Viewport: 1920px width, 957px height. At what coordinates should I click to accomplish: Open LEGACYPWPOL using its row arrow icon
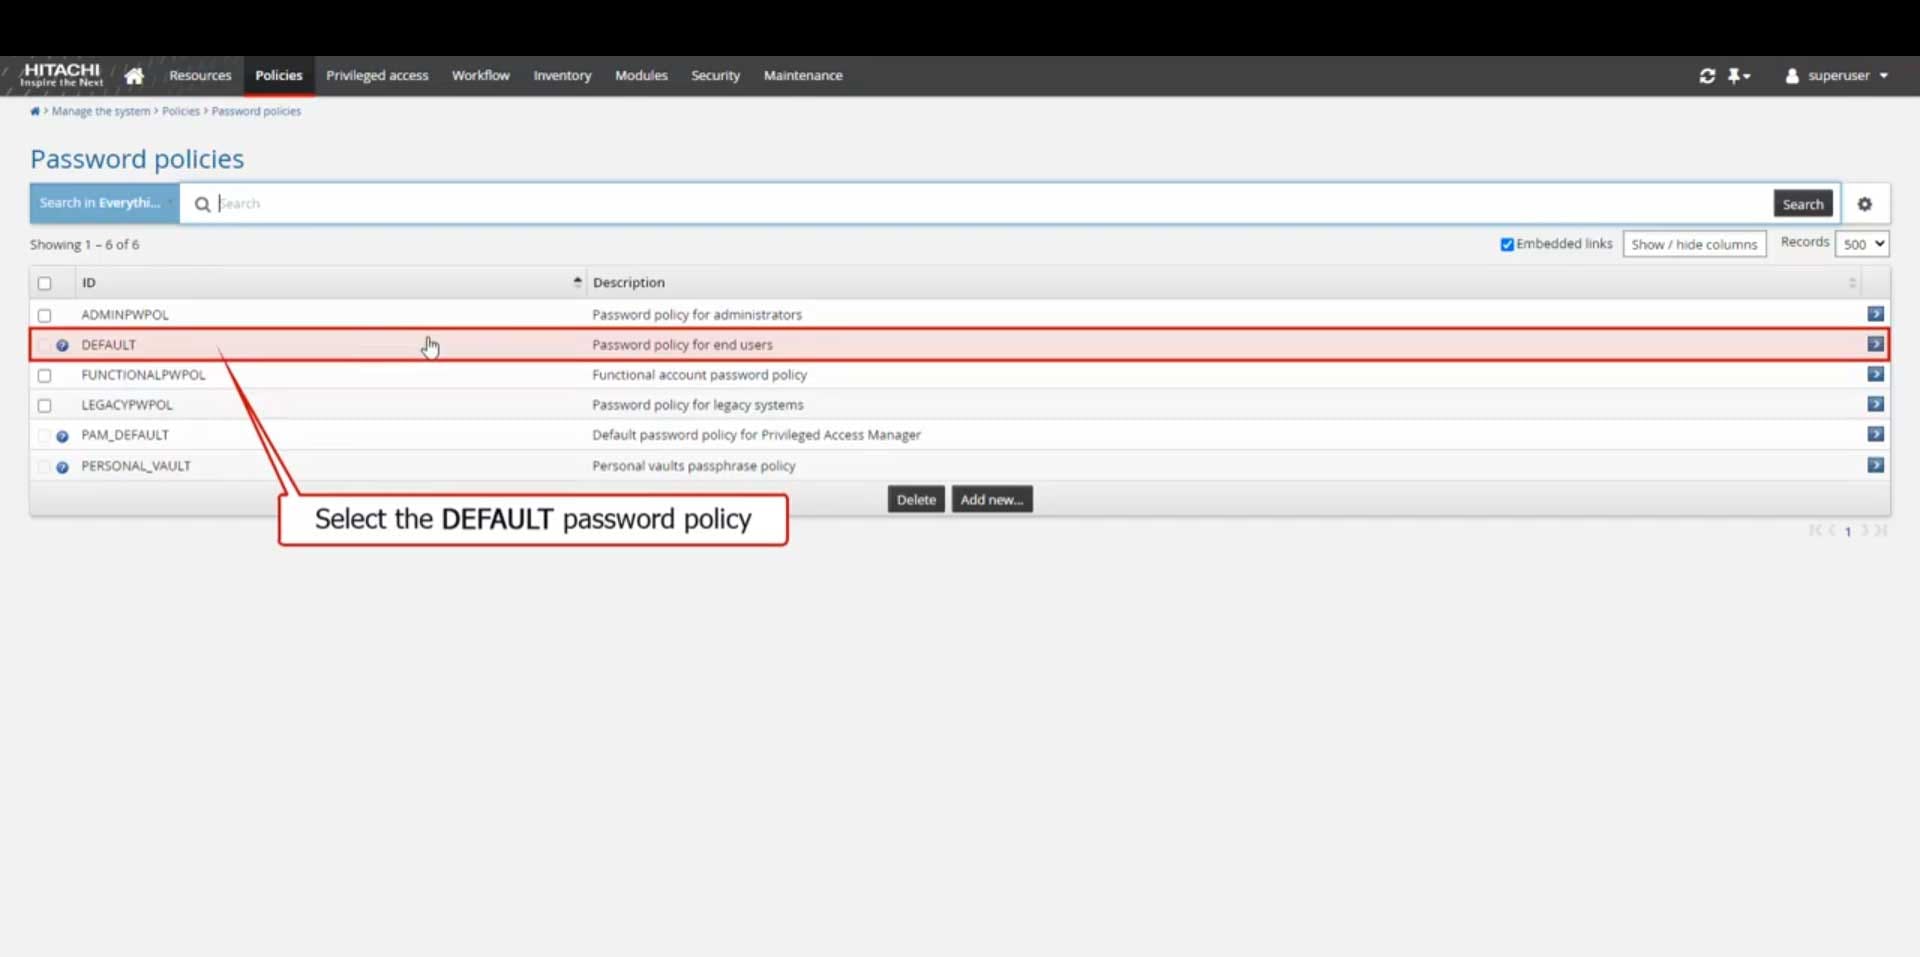(1875, 404)
